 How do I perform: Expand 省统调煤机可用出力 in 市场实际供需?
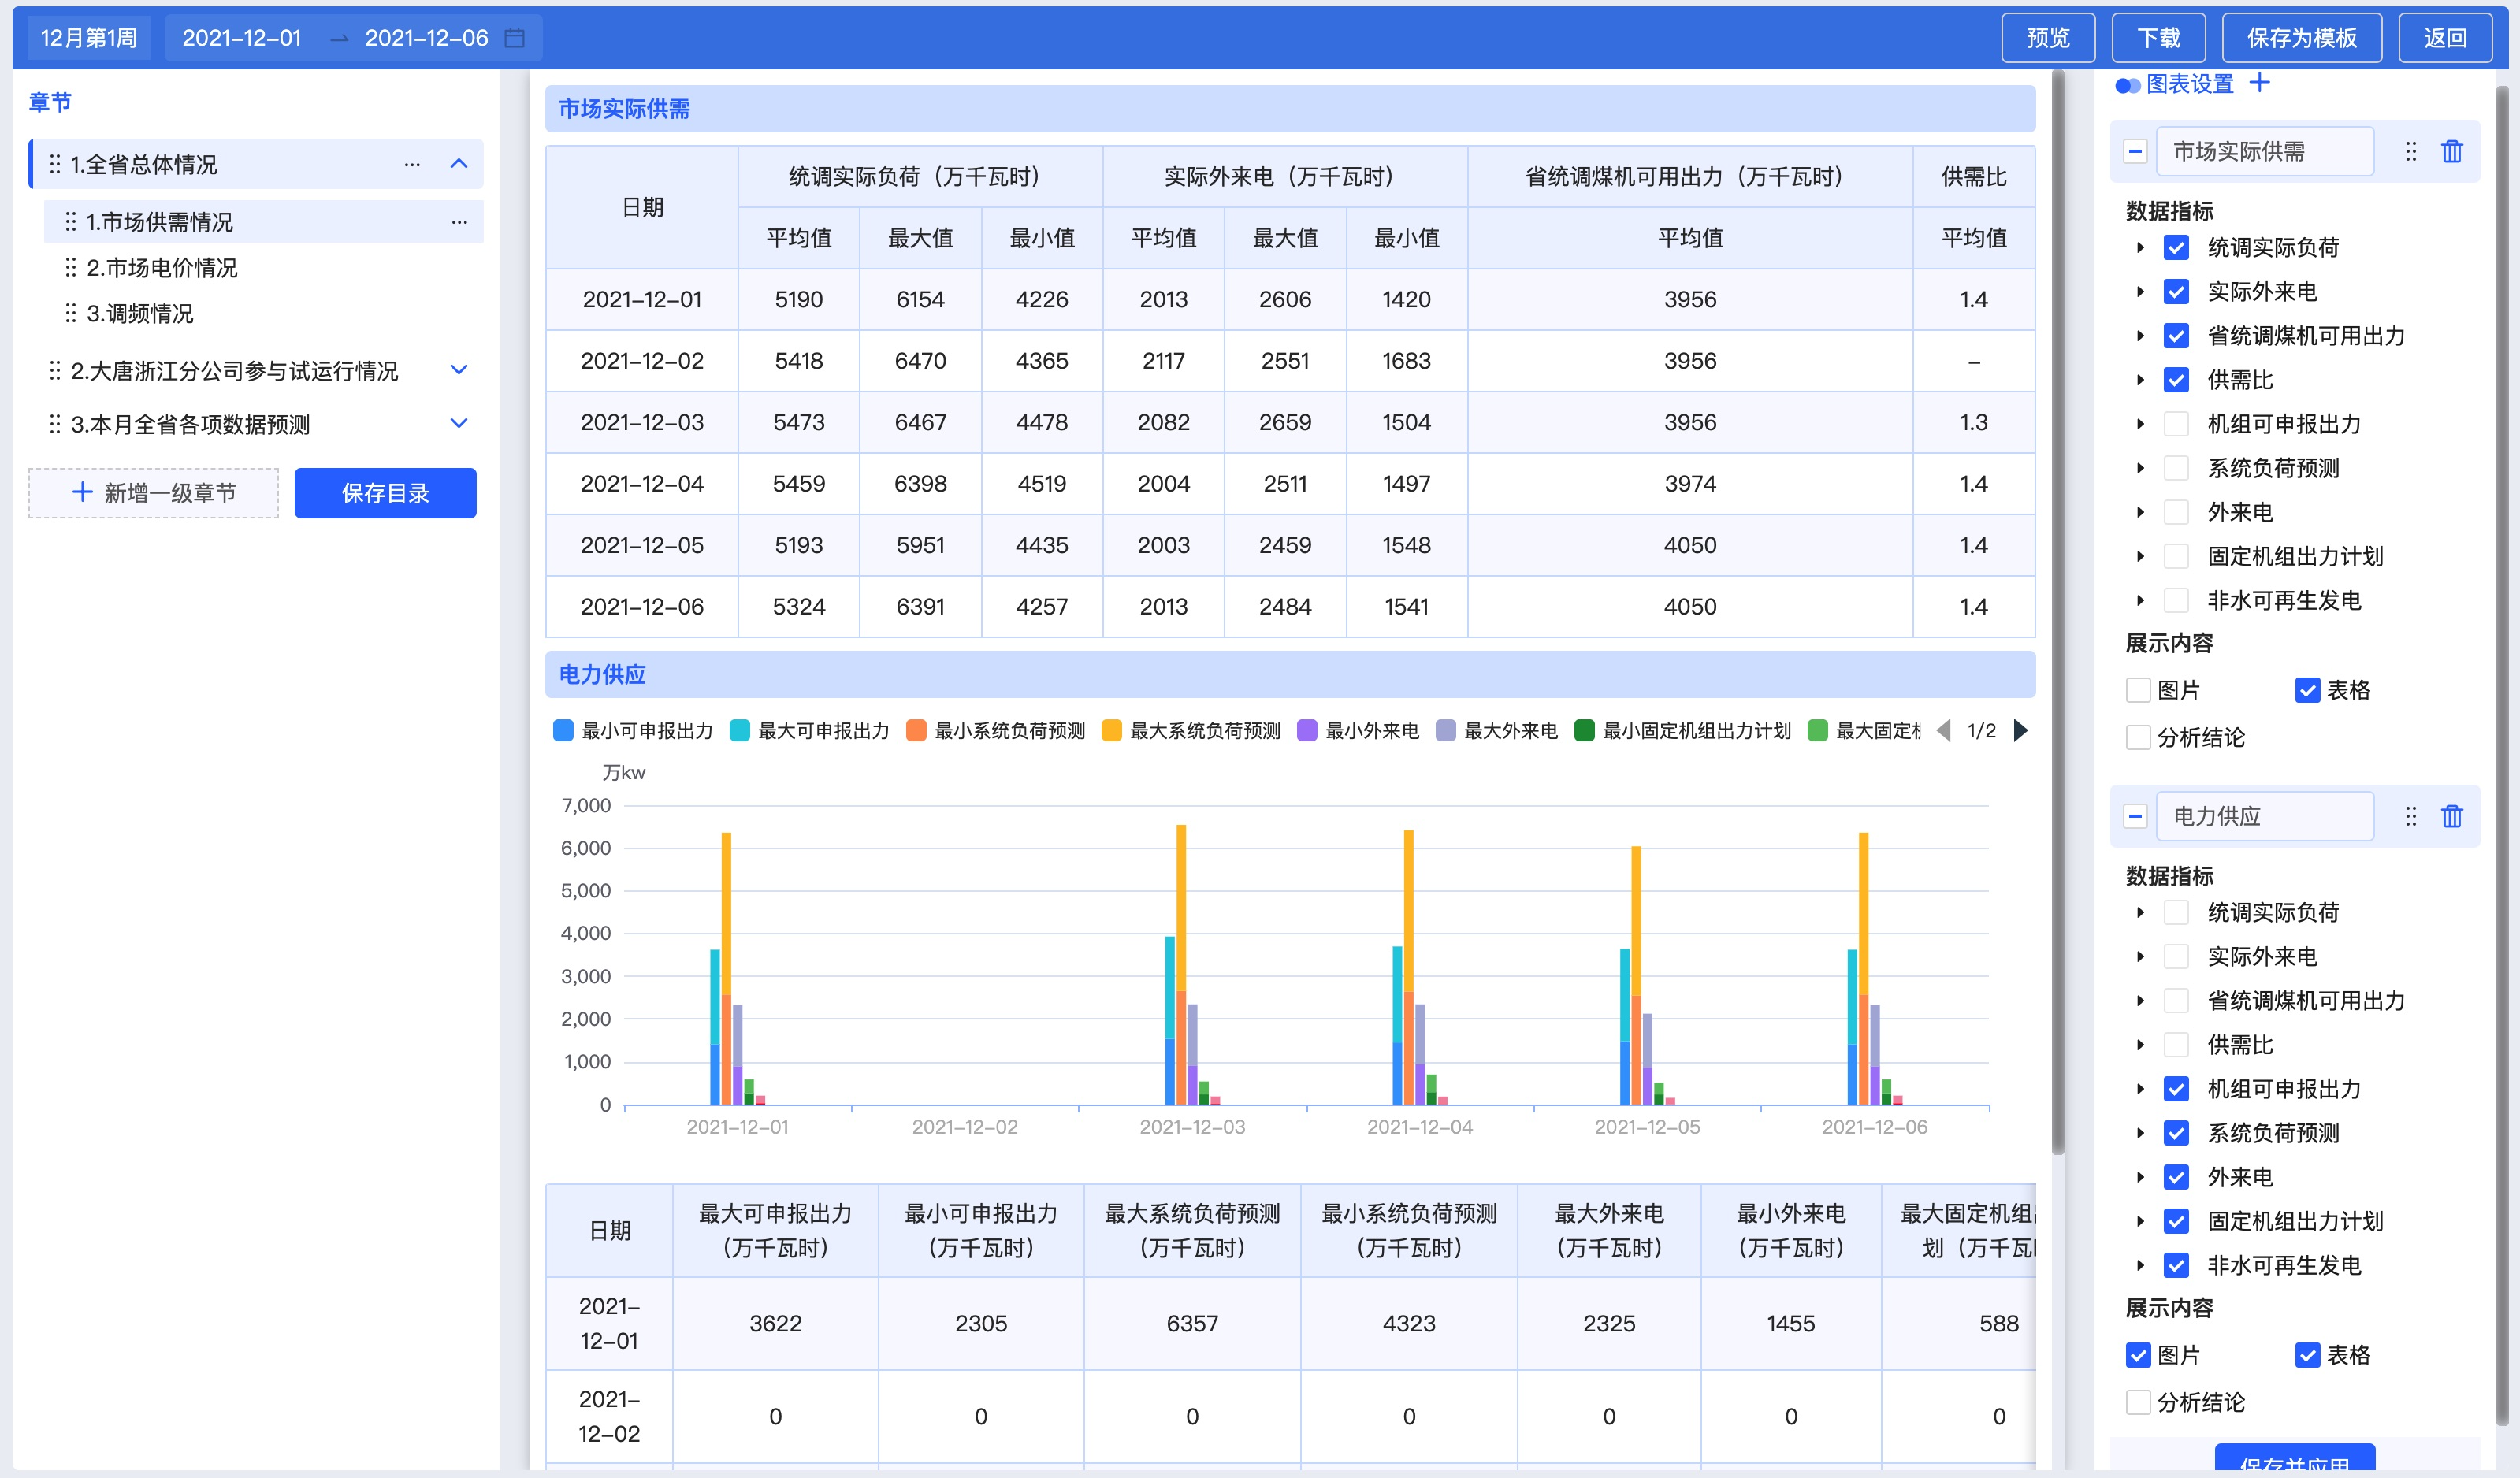pos(2140,336)
